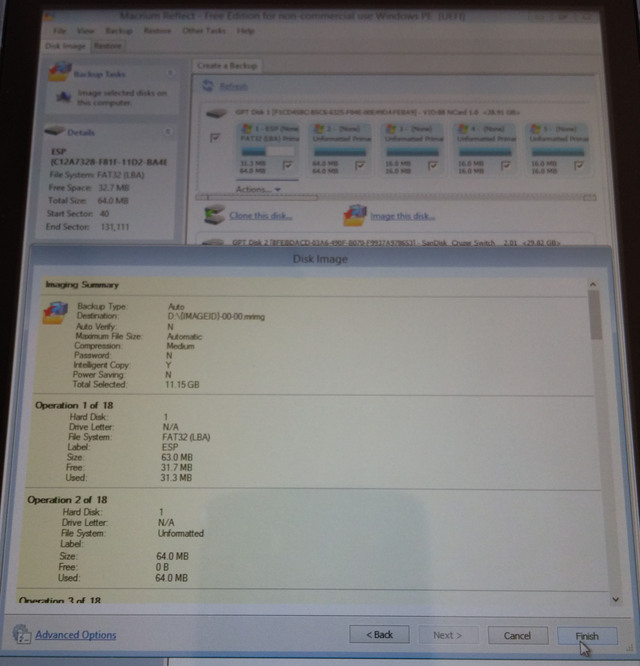Click summary scrollbar down arrow
Screen dimensions: 640x666
click(x=615, y=599)
